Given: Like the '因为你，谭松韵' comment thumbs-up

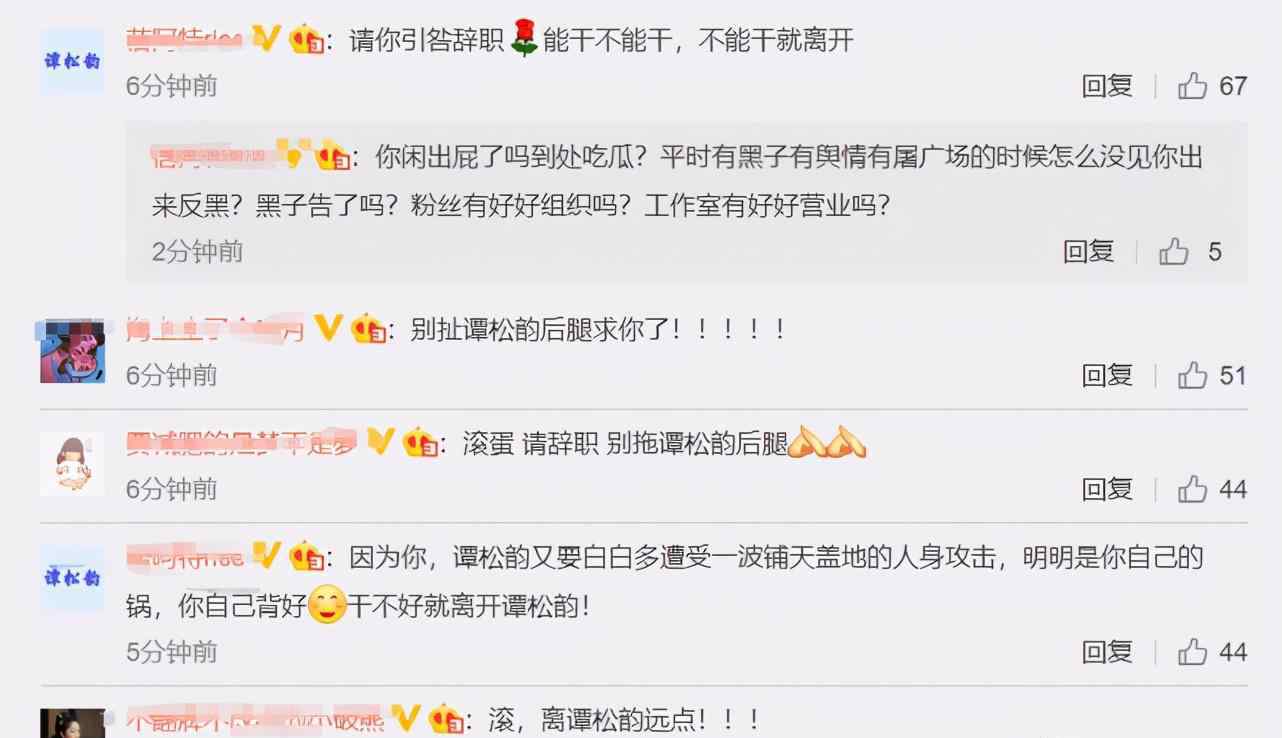Looking at the screenshot, I should pos(1193,652).
